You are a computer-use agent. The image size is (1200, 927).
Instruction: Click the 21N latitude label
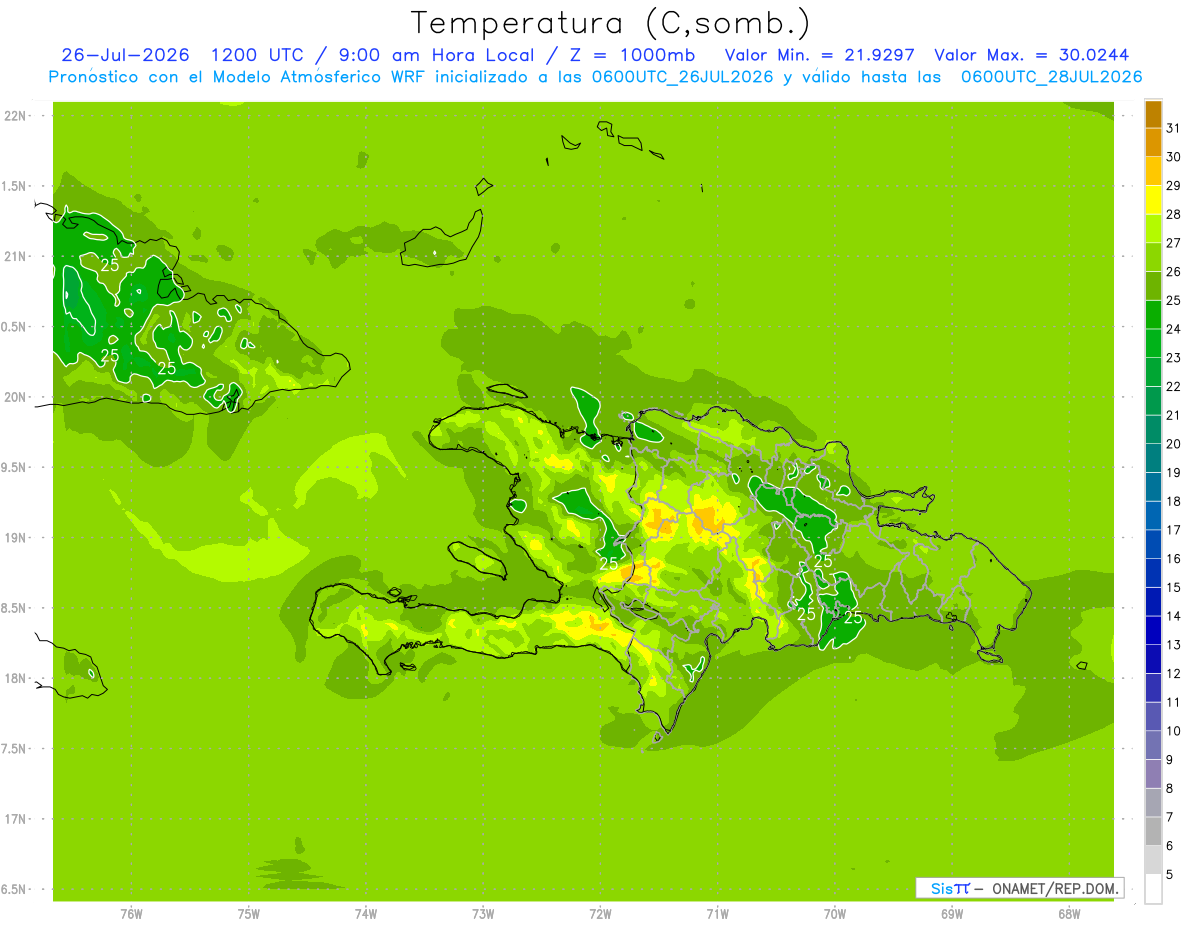point(16,256)
